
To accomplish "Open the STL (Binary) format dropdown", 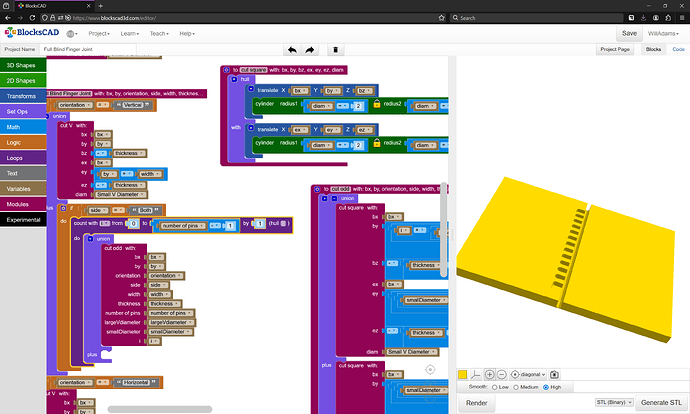I will click(614, 402).
